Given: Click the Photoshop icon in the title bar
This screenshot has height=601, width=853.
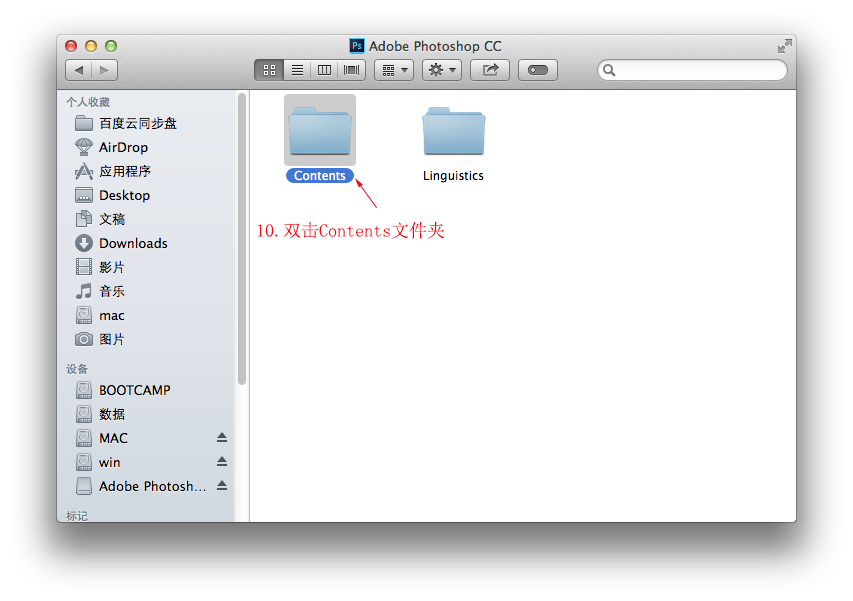Looking at the screenshot, I should pyautogui.click(x=357, y=46).
